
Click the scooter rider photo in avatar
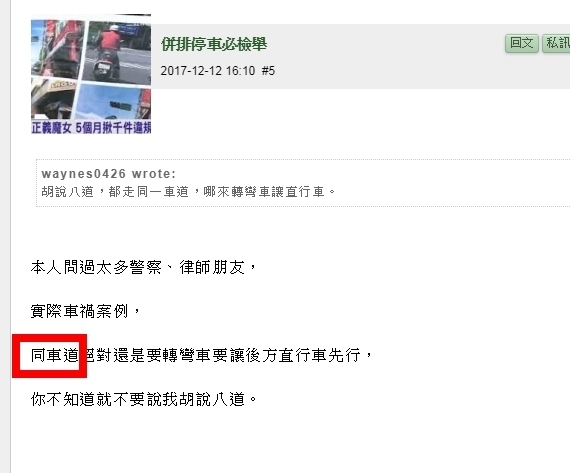pos(117,51)
